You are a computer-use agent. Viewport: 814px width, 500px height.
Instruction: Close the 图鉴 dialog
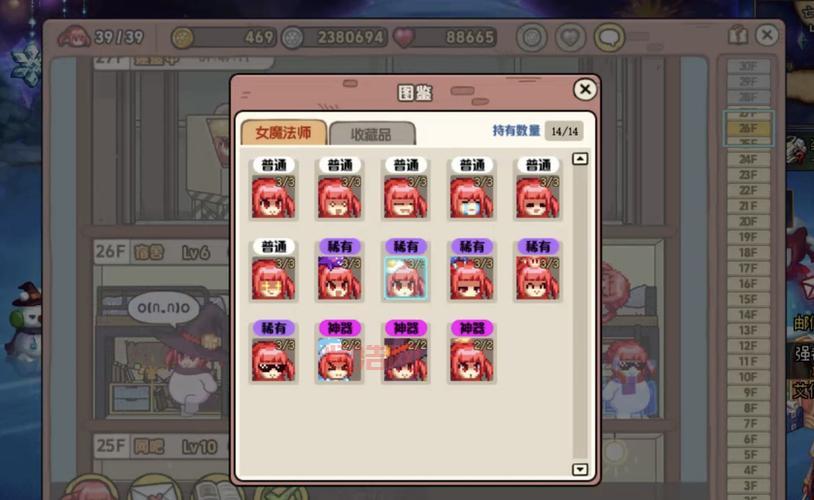[x=585, y=89]
